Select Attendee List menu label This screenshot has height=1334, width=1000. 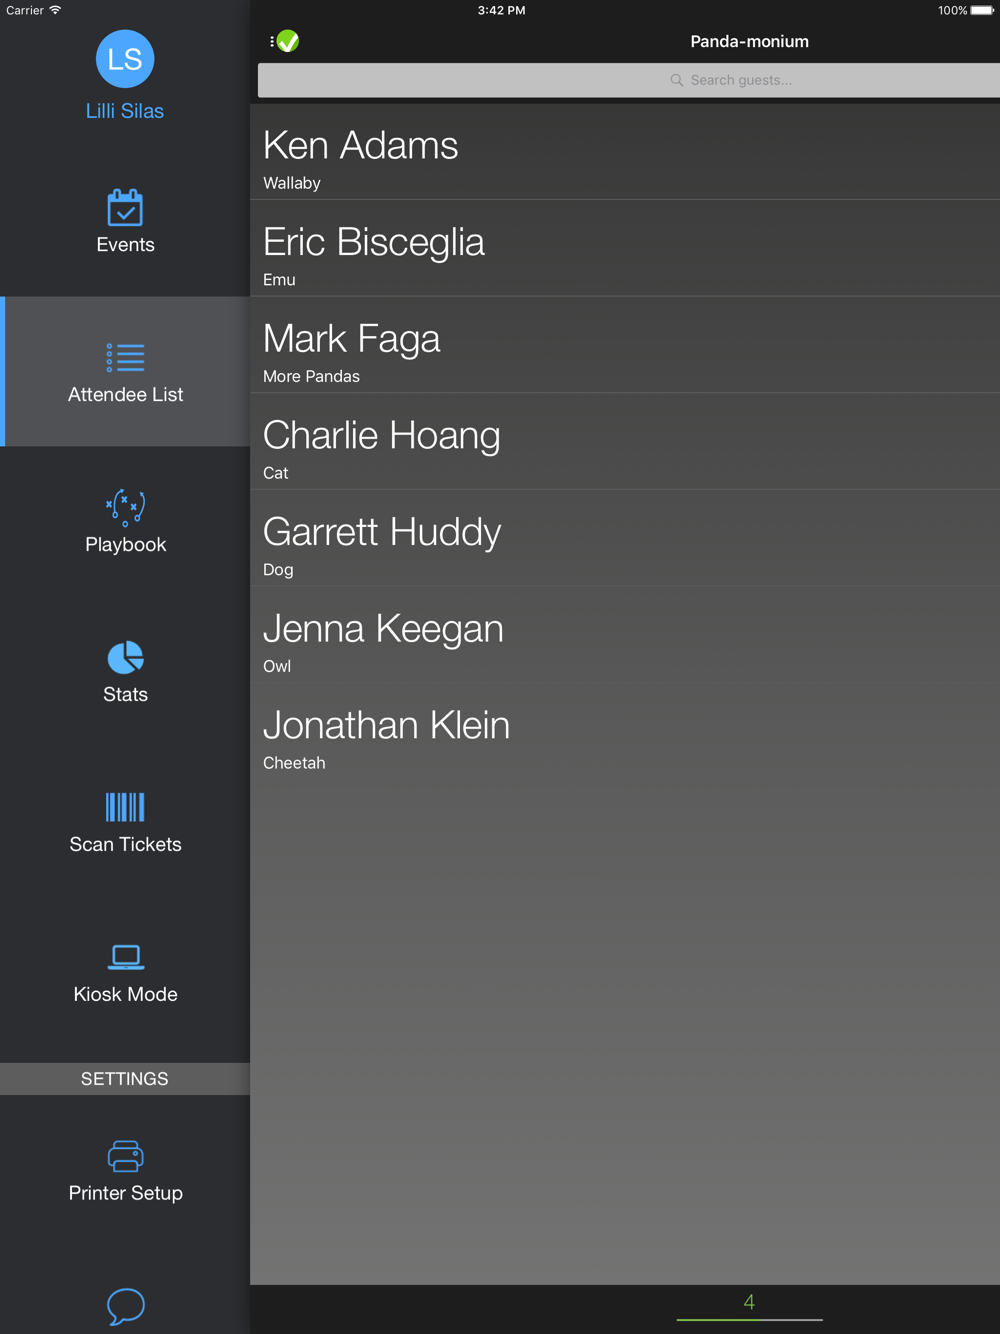pyautogui.click(x=125, y=395)
